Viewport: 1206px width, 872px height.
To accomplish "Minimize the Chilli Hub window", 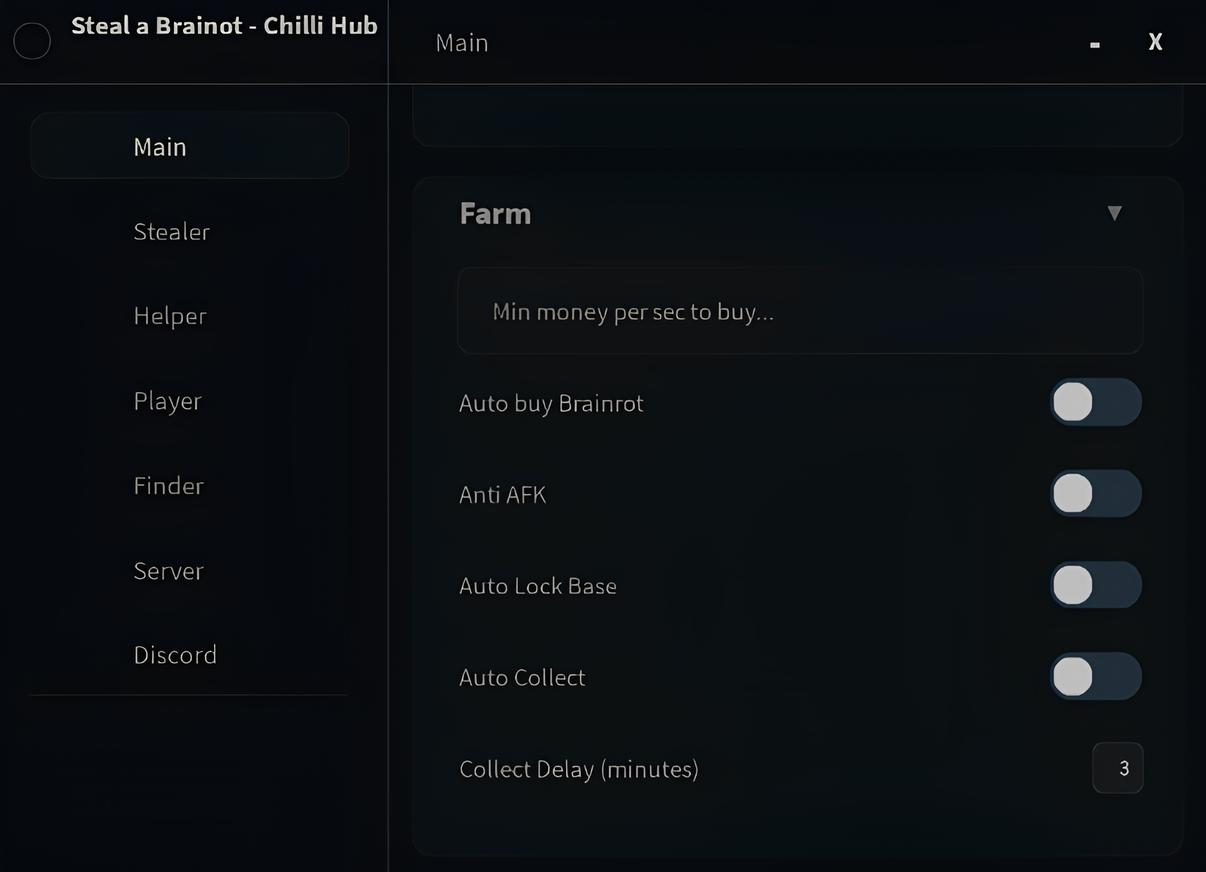I will (1095, 44).
